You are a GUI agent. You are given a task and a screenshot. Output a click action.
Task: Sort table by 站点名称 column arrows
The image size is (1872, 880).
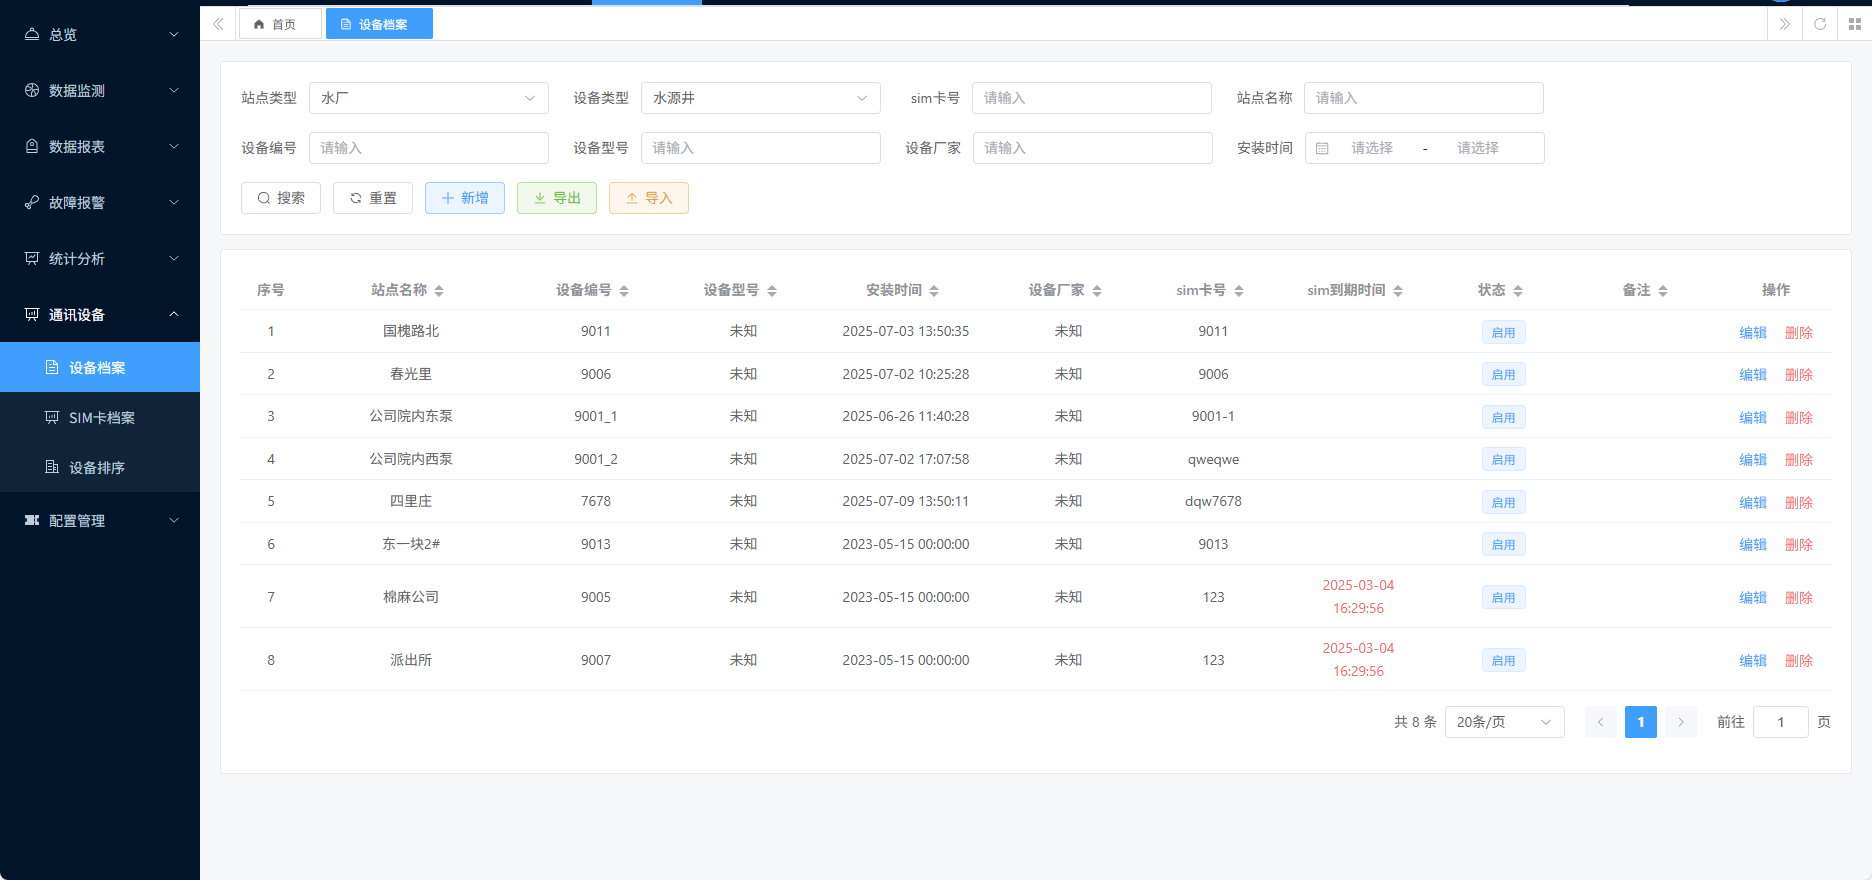click(439, 291)
